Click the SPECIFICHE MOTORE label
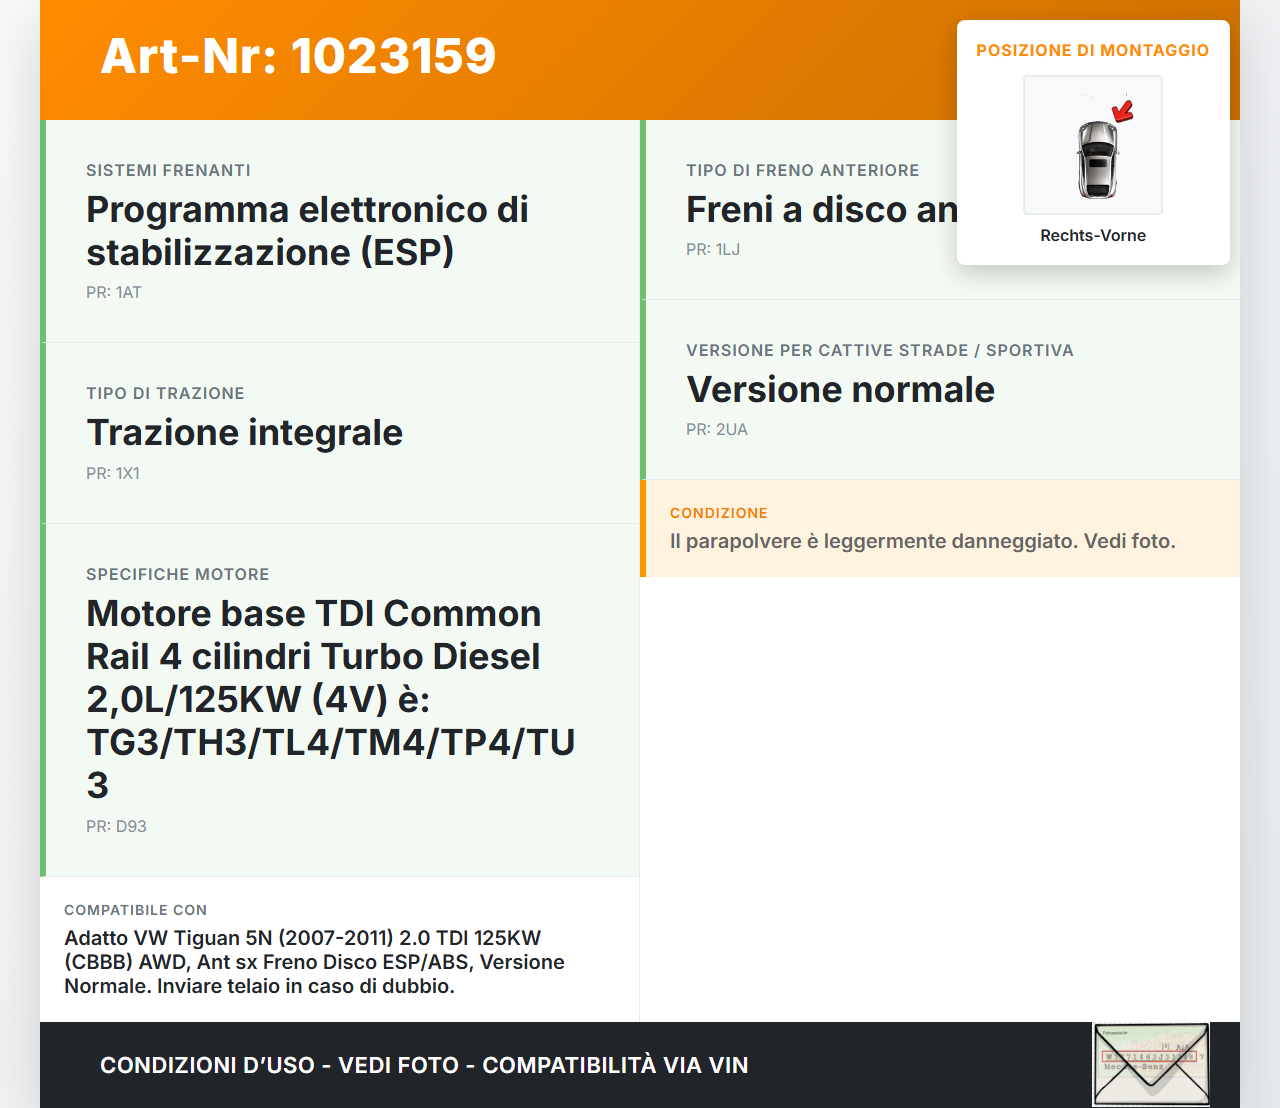This screenshot has width=1280, height=1108. pos(178,574)
